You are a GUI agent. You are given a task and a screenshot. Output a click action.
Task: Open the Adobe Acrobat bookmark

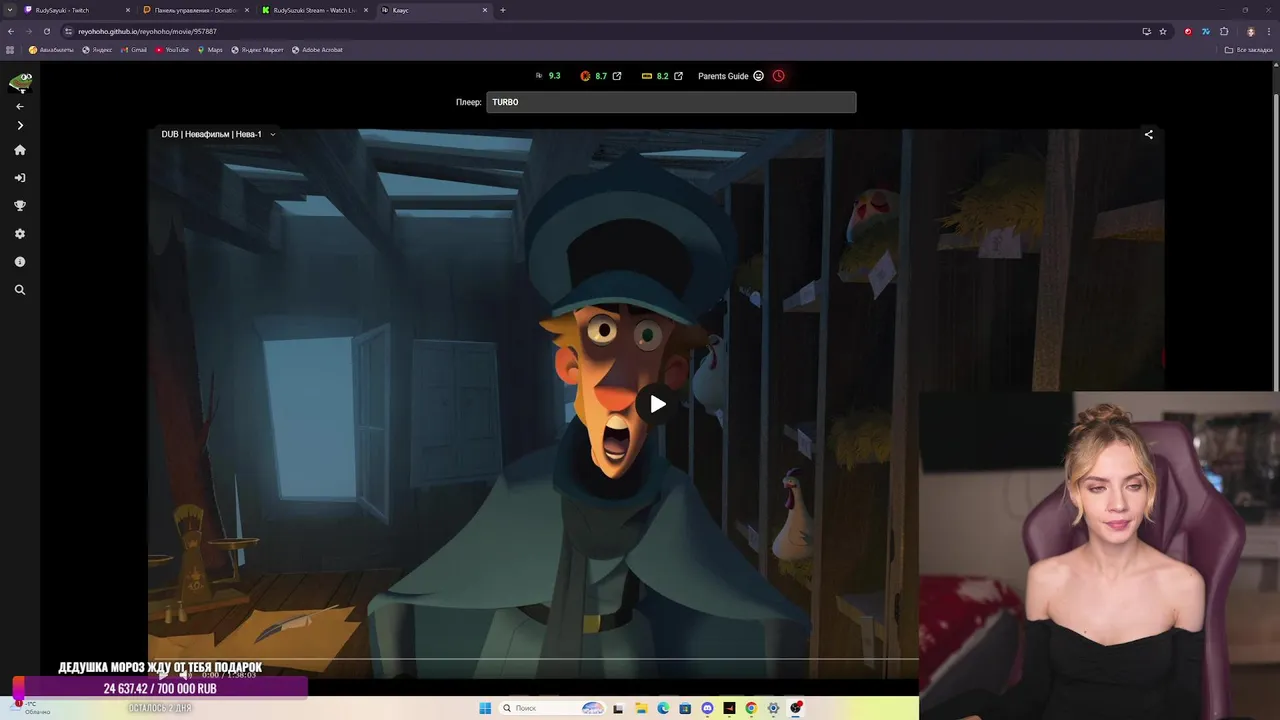pos(317,50)
